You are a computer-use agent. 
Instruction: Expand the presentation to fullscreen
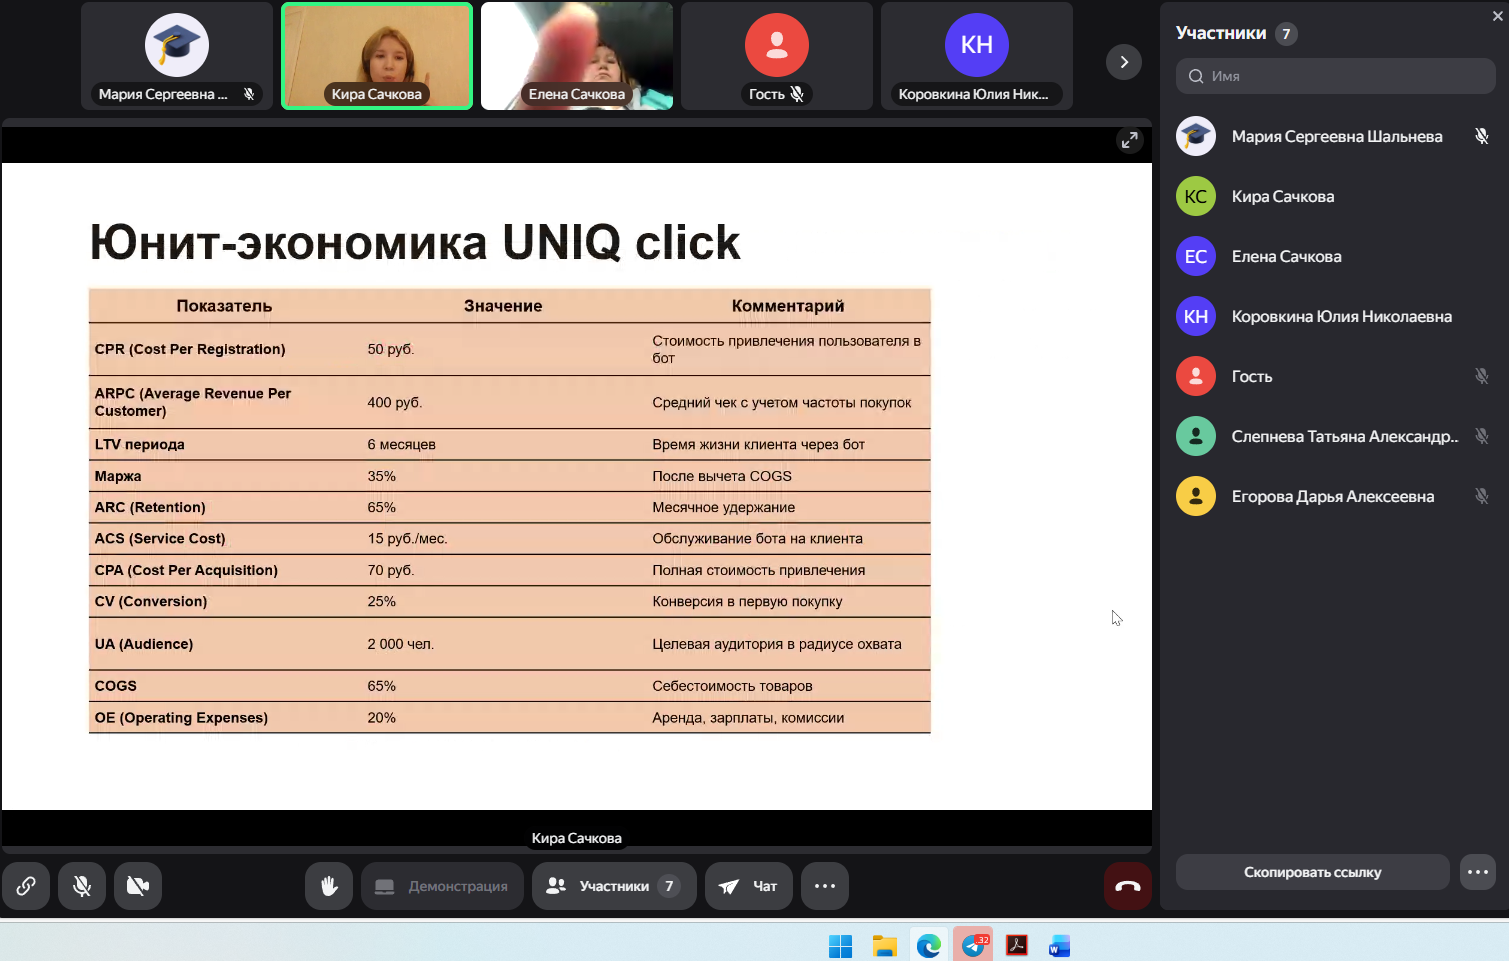1129,141
